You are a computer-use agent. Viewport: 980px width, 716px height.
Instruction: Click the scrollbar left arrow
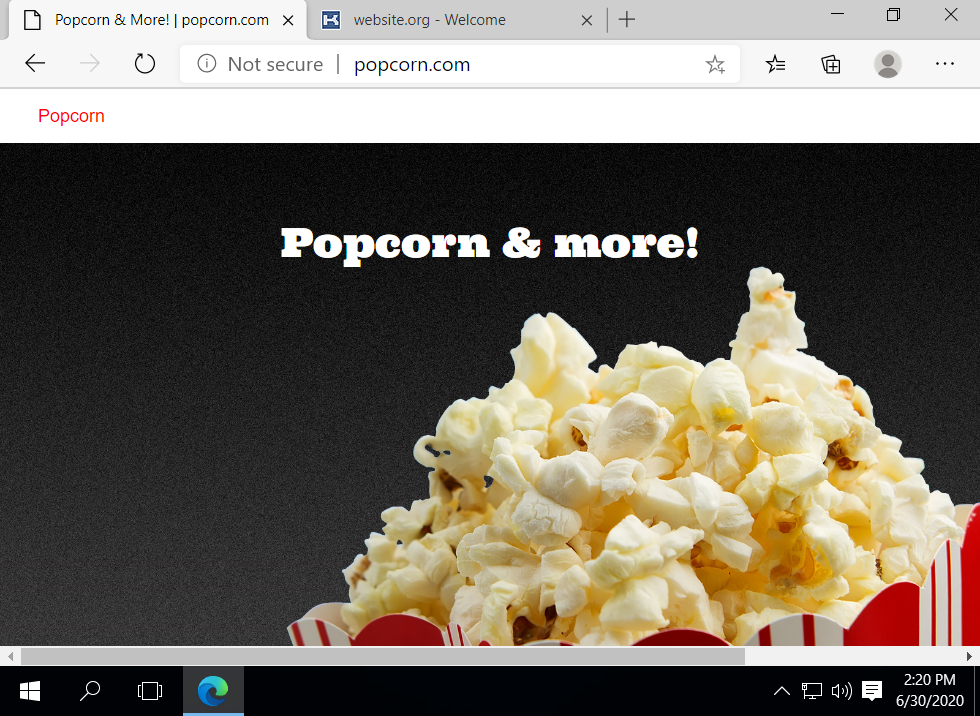click(x=10, y=656)
